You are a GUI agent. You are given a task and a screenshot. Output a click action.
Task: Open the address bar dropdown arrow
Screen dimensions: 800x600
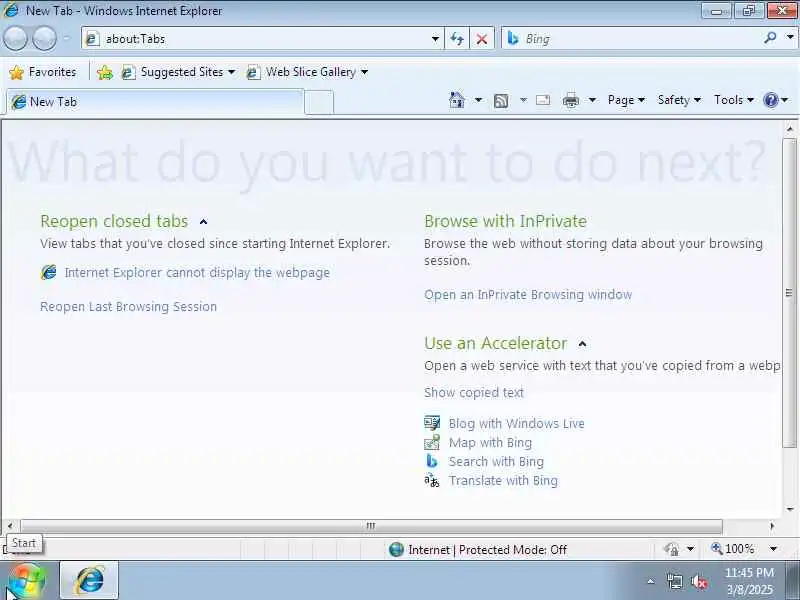click(435, 39)
